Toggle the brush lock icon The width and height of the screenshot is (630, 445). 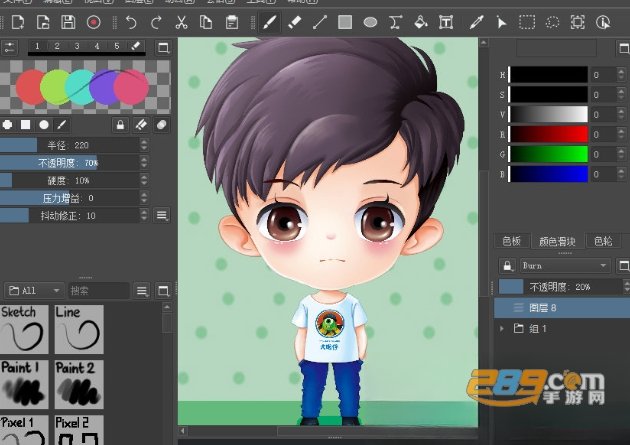[120, 125]
